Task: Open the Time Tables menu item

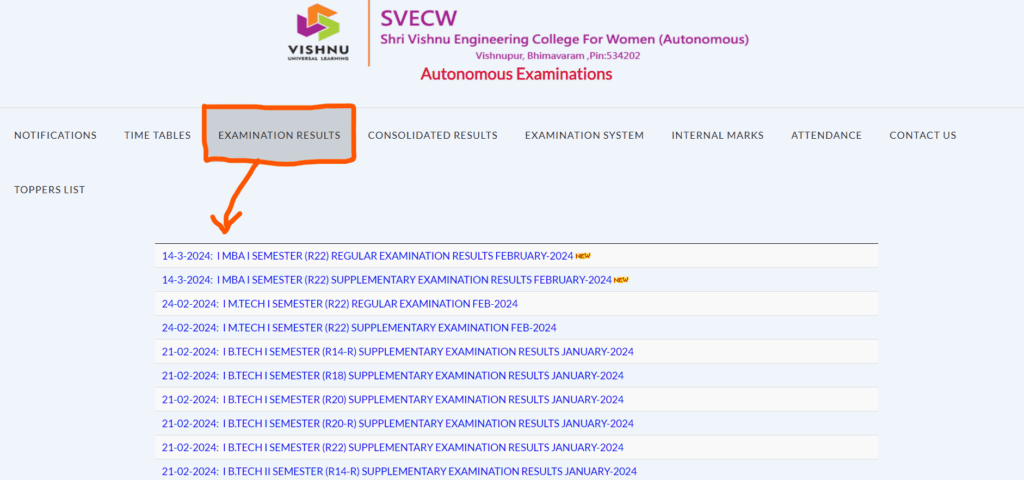Action: click(157, 135)
